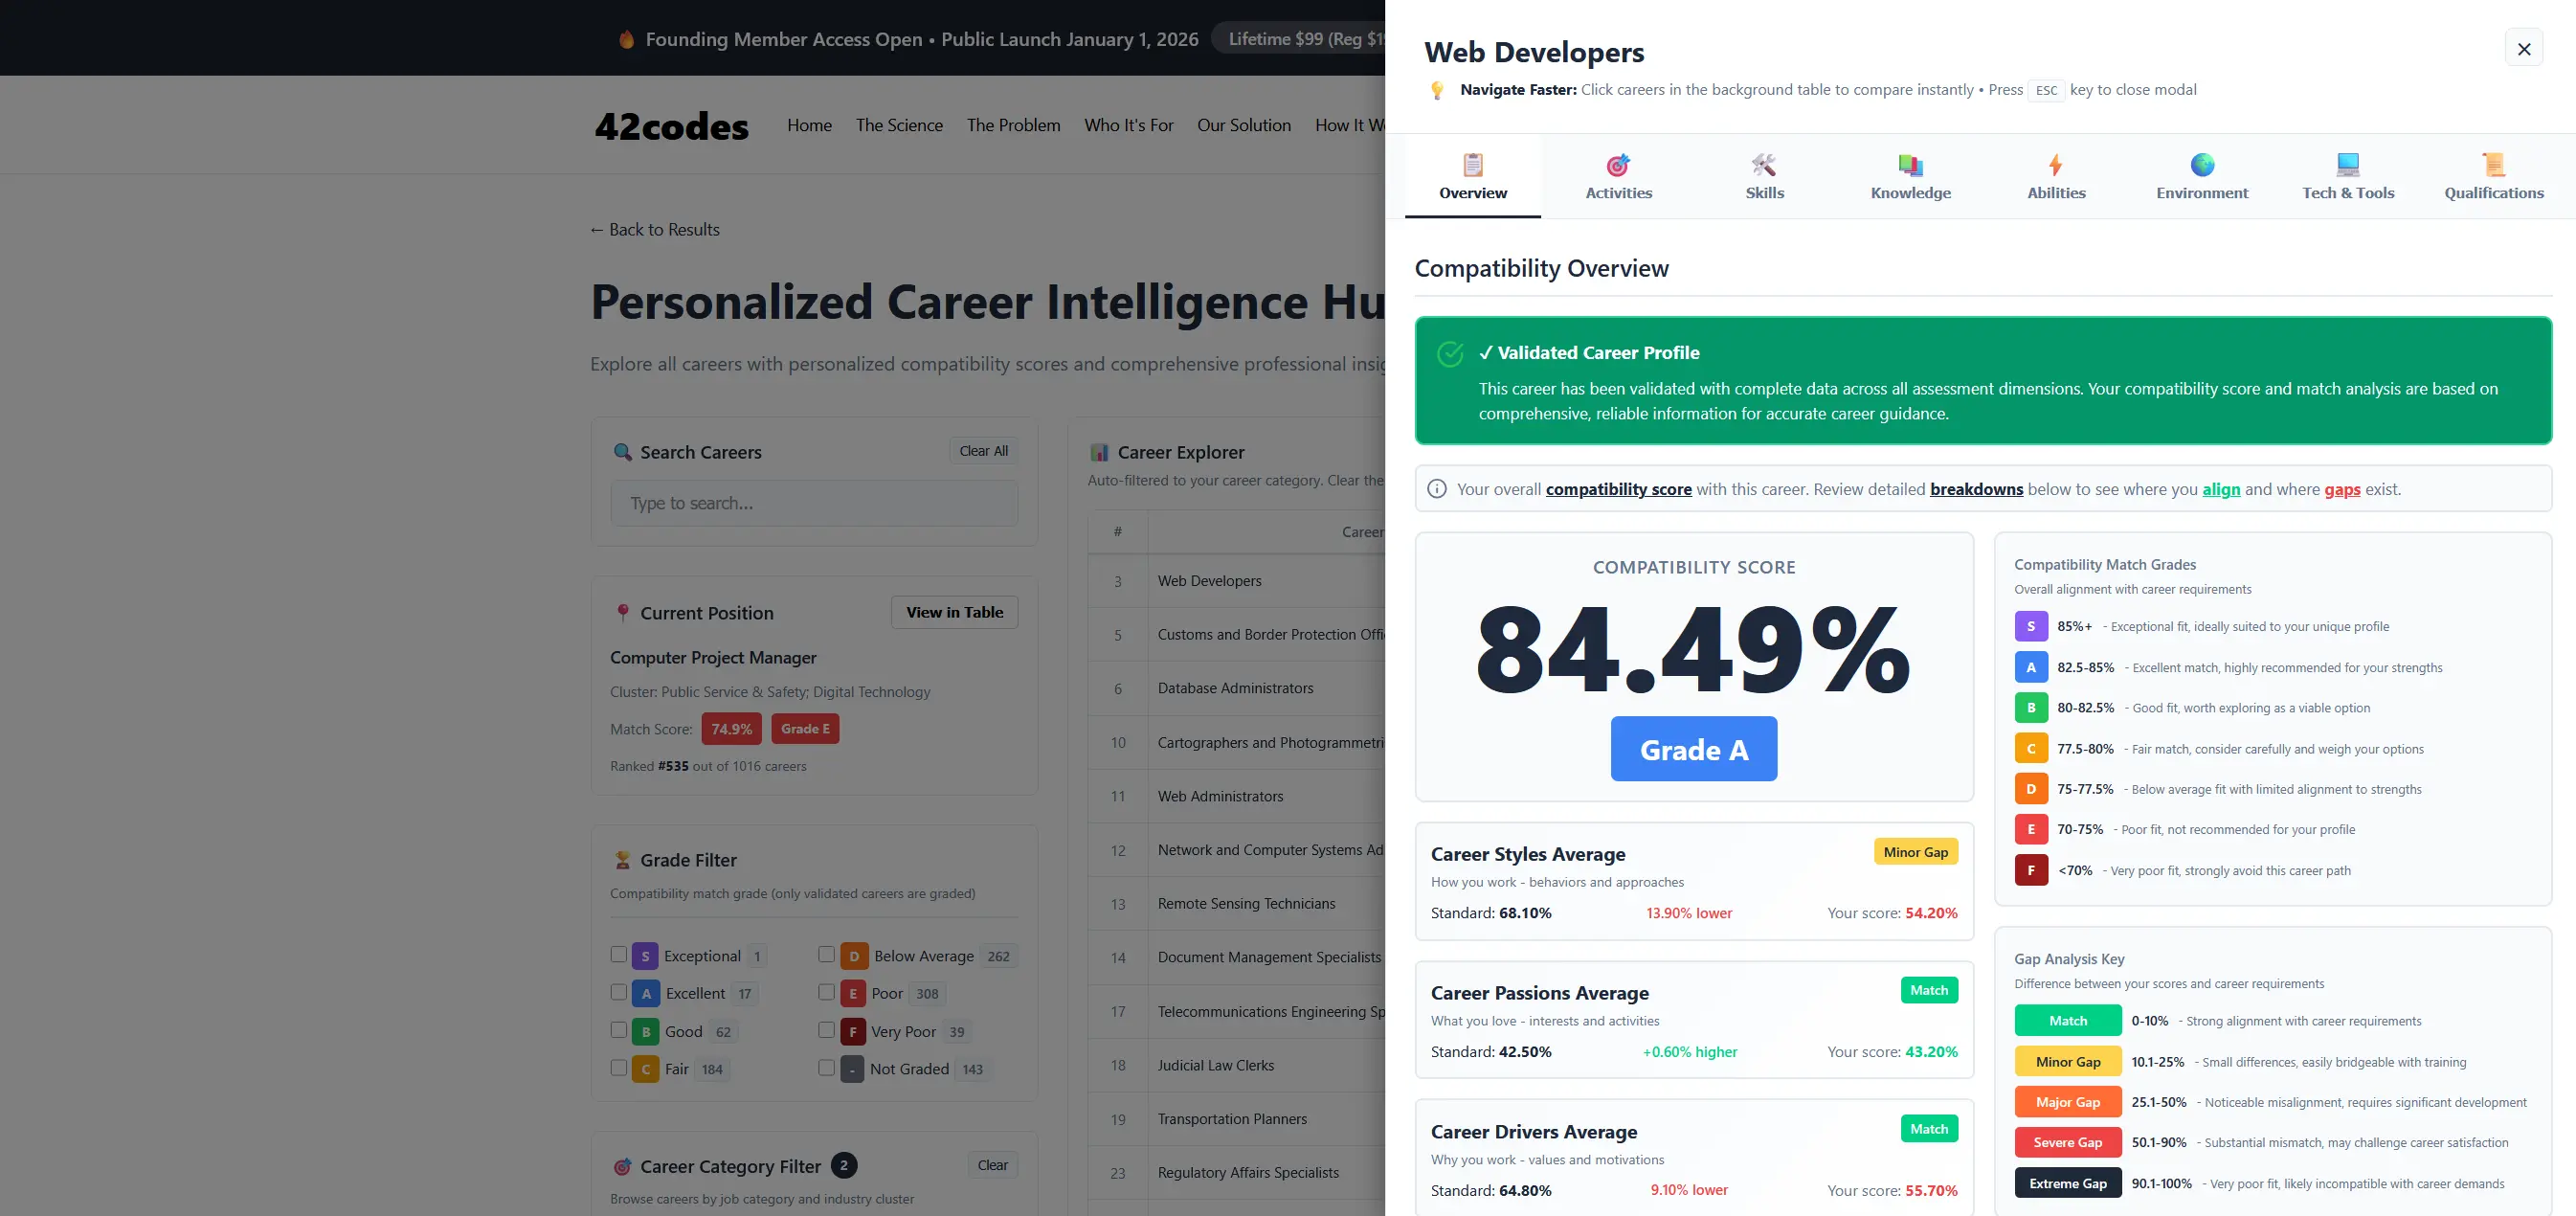Click the Environment globe icon
2576x1216 pixels.
coord(2202,165)
